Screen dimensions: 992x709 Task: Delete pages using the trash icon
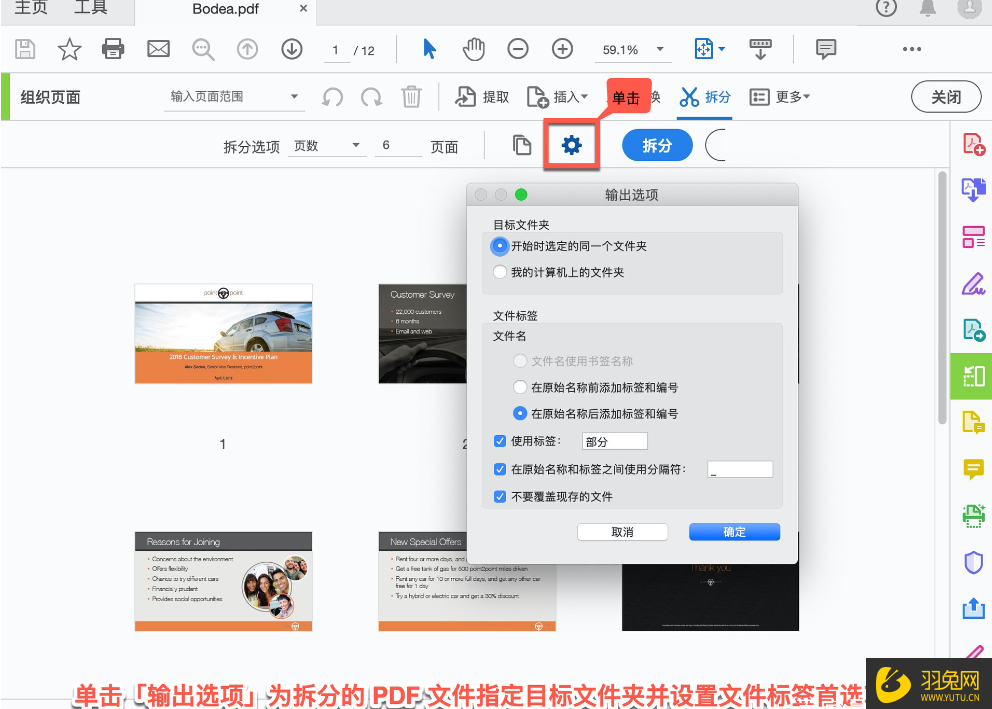pos(413,96)
